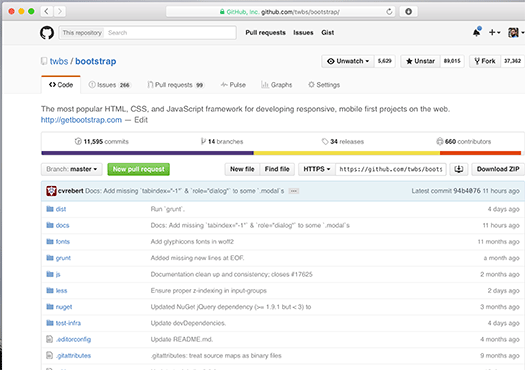Screen dimensions: 525x370
Task: Click the dist folder icon
Action: click(50, 209)
